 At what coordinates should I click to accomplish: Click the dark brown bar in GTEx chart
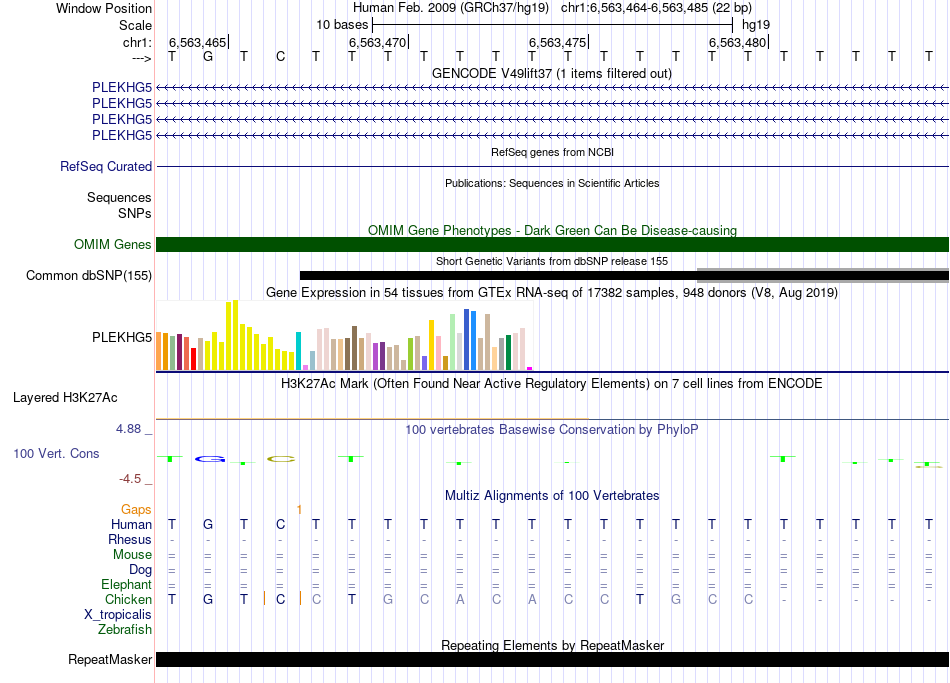point(354,348)
